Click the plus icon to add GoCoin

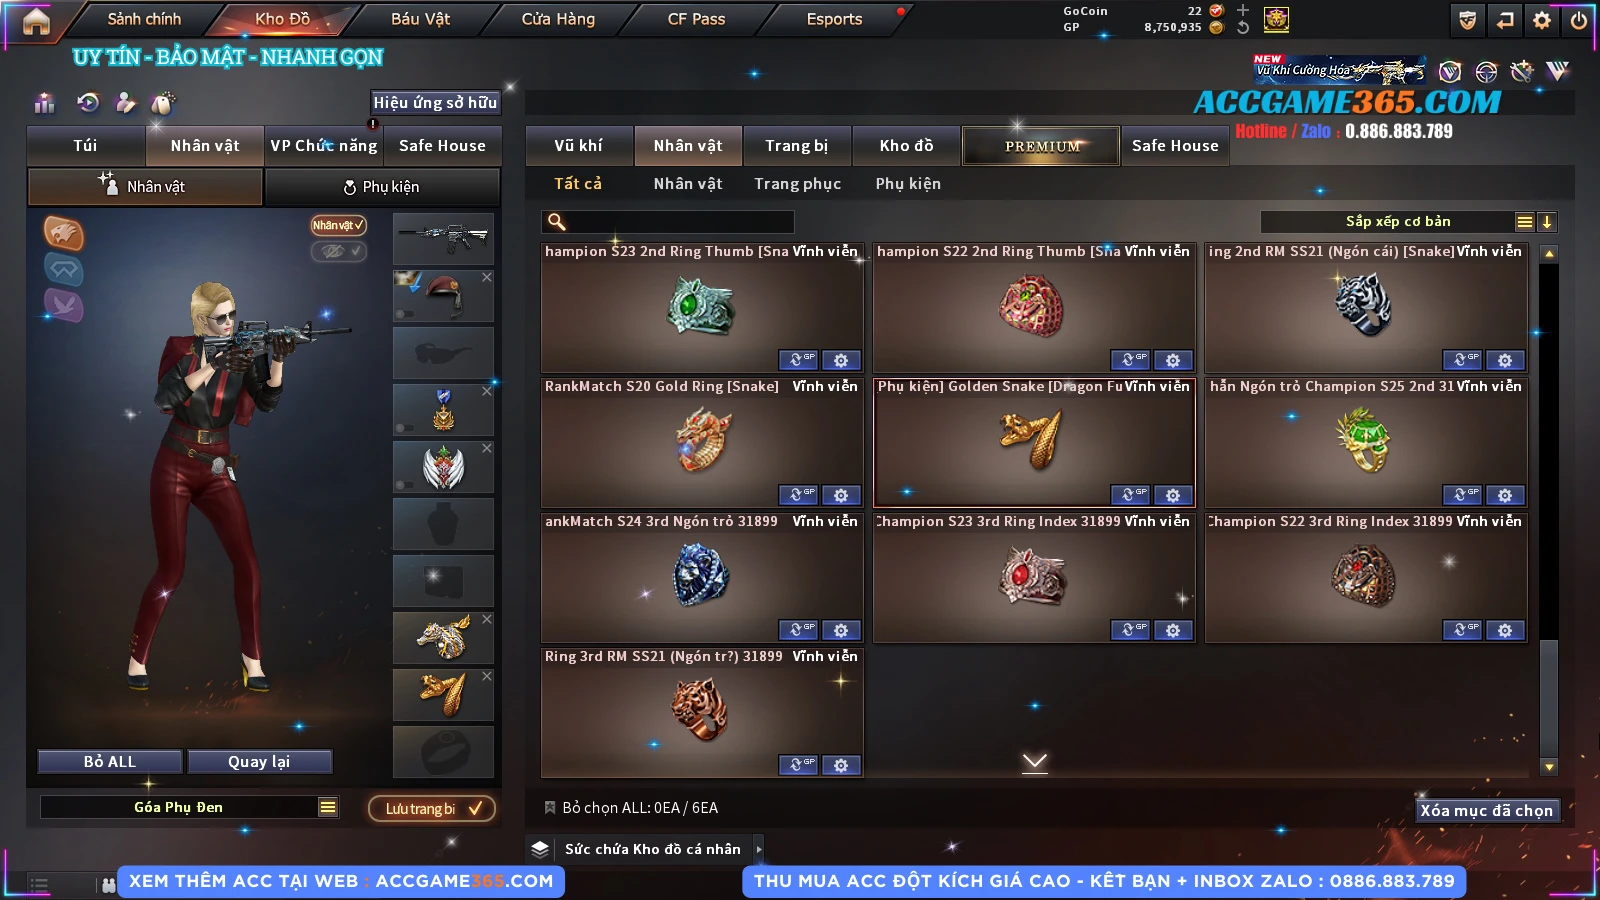tap(1242, 10)
